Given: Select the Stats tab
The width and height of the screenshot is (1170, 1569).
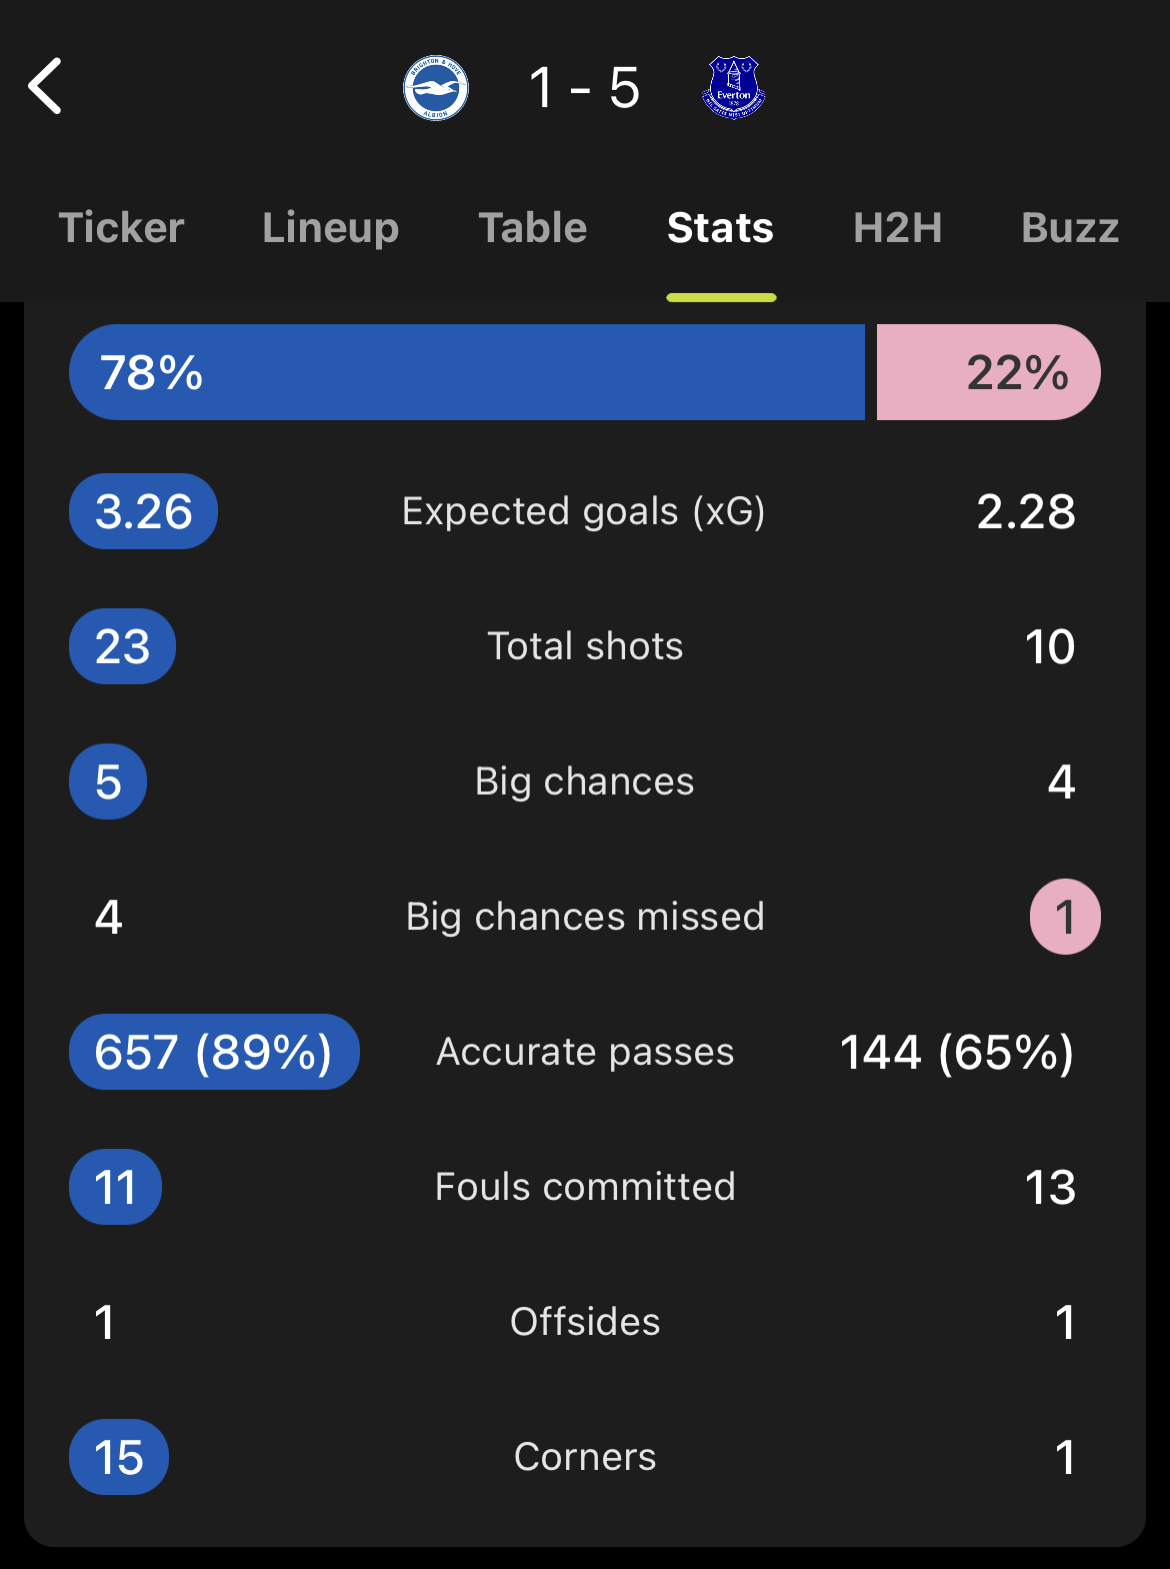Looking at the screenshot, I should point(721,227).
